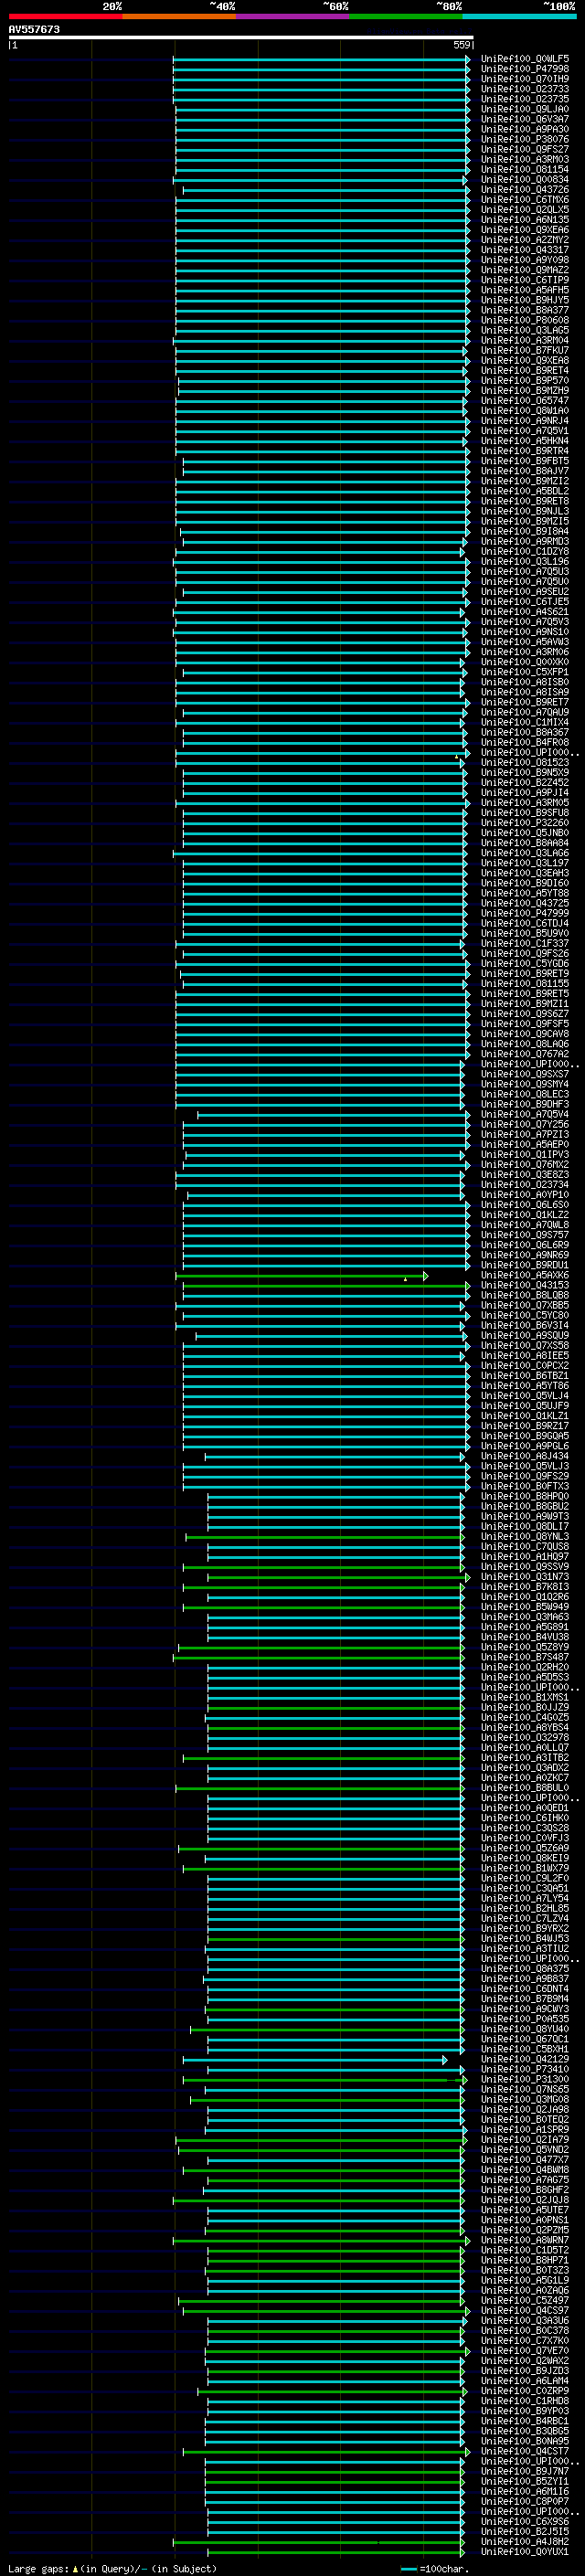Click label UniRef100_C0PCX2
The width and height of the screenshot is (585, 2576).
click(x=525, y=1366)
